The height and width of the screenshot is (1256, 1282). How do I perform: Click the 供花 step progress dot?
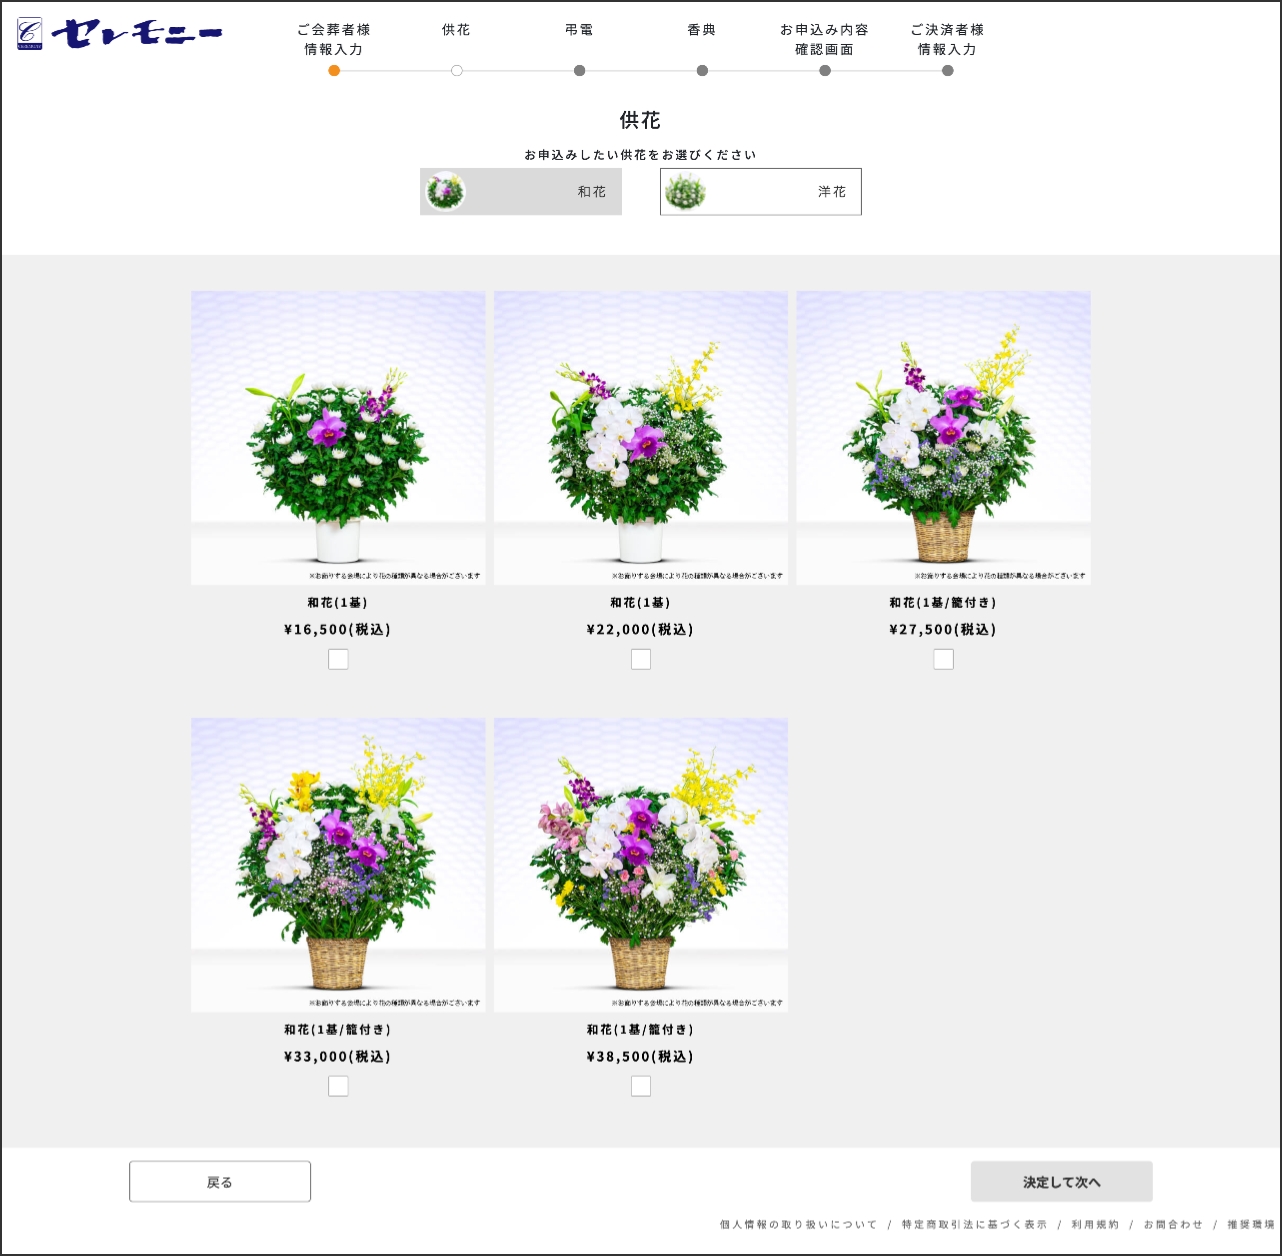(457, 71)
